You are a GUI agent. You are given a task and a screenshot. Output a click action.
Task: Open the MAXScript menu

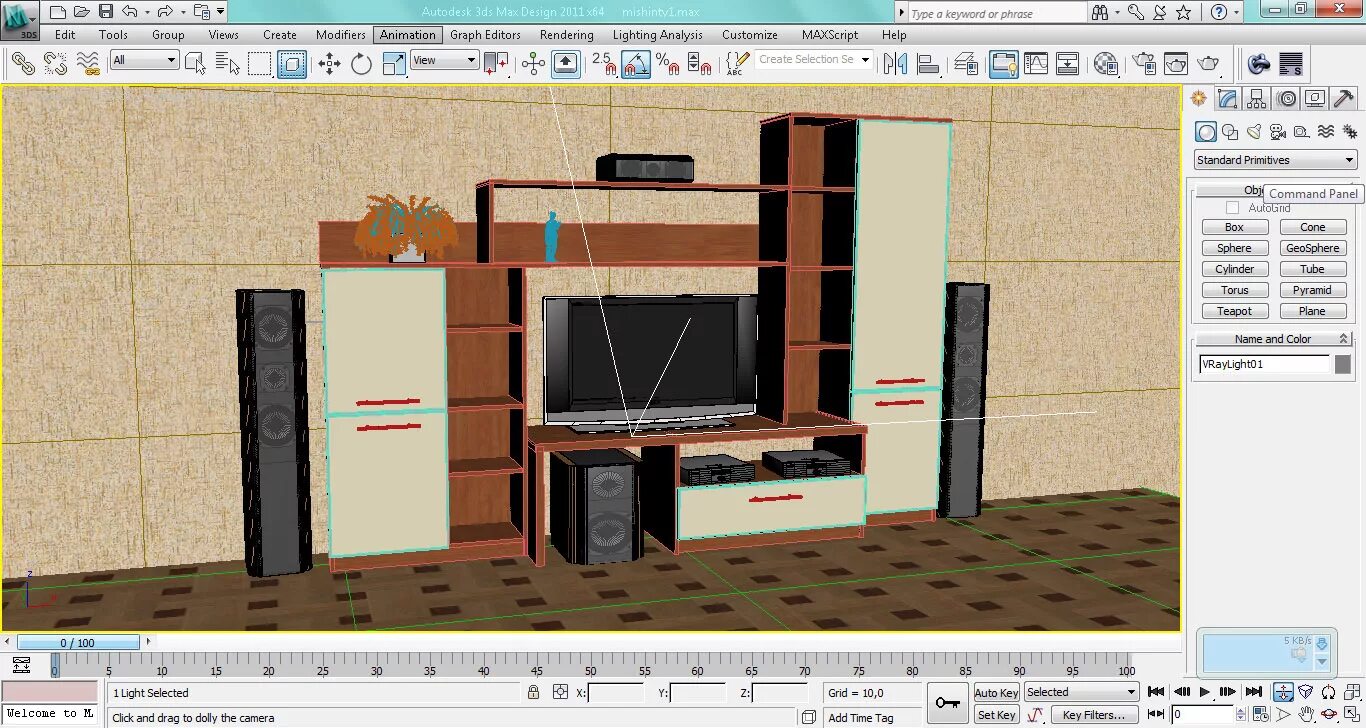click(830, 34)
